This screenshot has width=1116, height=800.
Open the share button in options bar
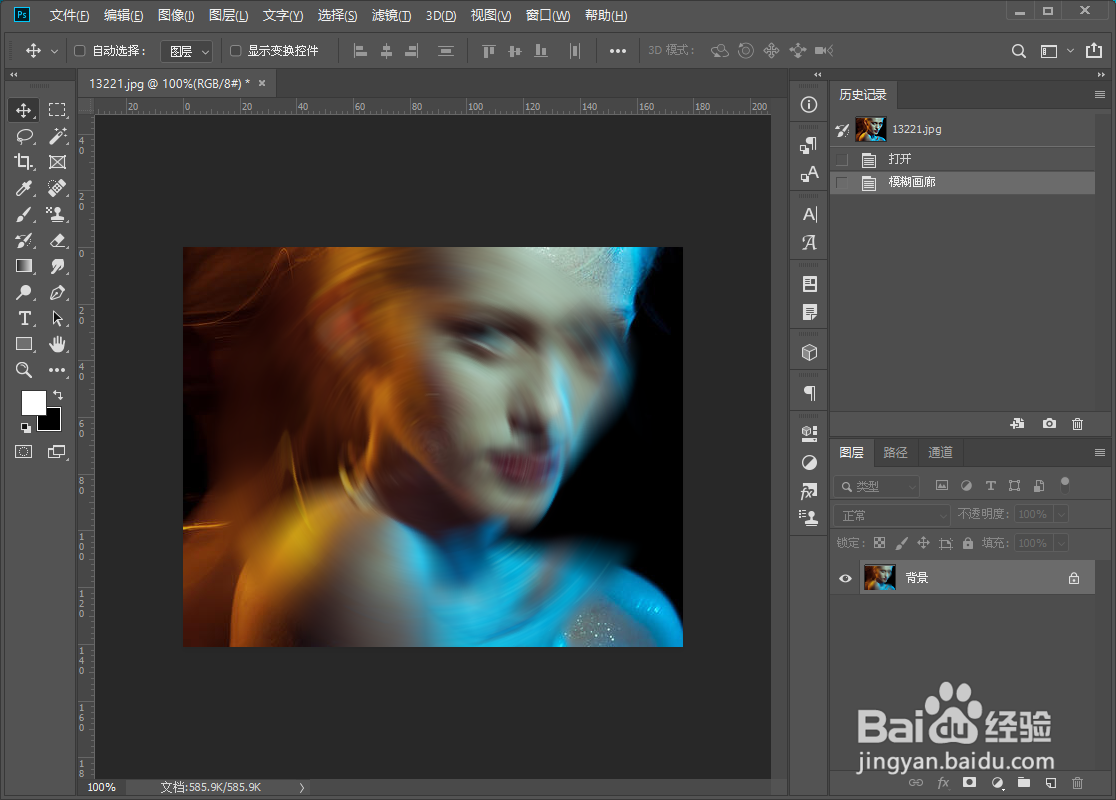click(1093, 50)
